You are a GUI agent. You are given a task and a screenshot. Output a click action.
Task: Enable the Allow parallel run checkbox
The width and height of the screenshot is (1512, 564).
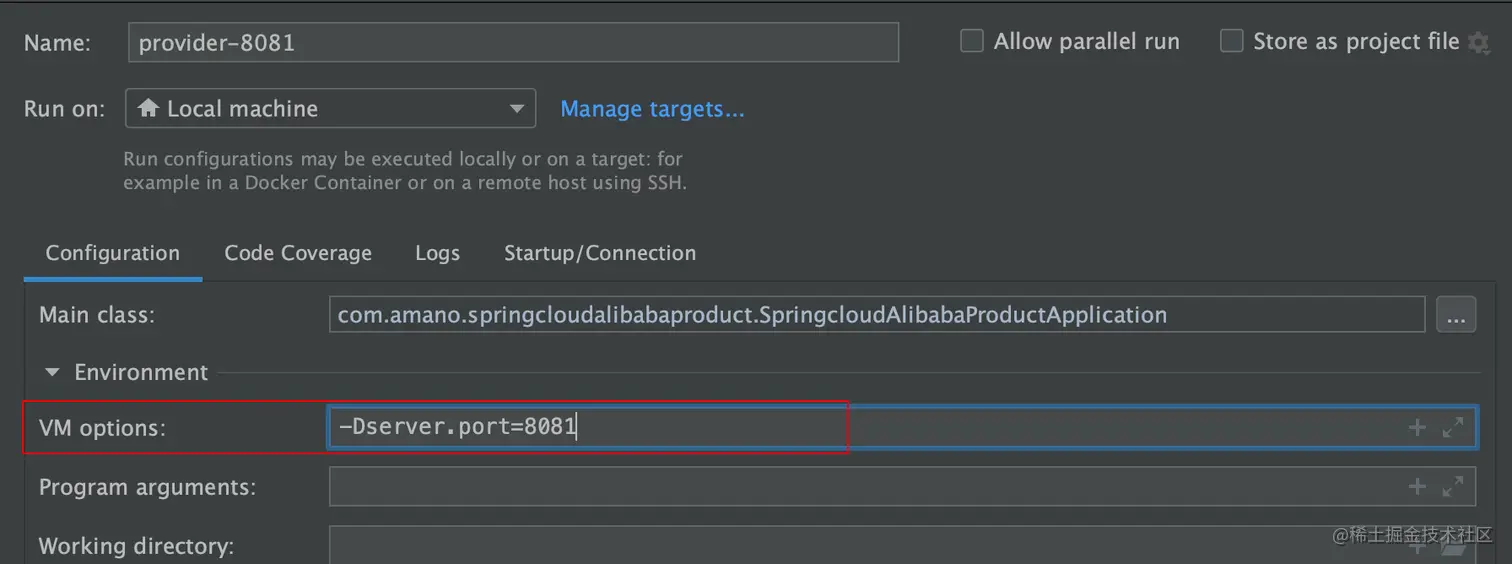[972, 42]
